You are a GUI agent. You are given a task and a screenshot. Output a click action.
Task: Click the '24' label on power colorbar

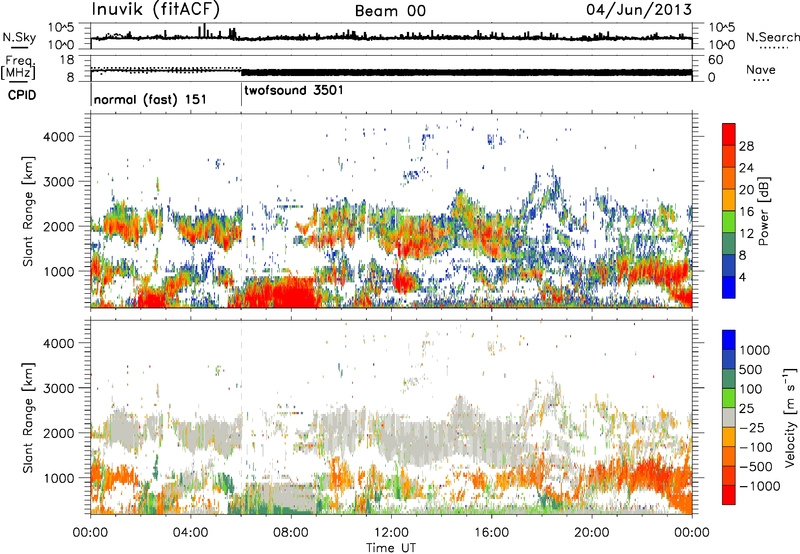pos(746,168)
